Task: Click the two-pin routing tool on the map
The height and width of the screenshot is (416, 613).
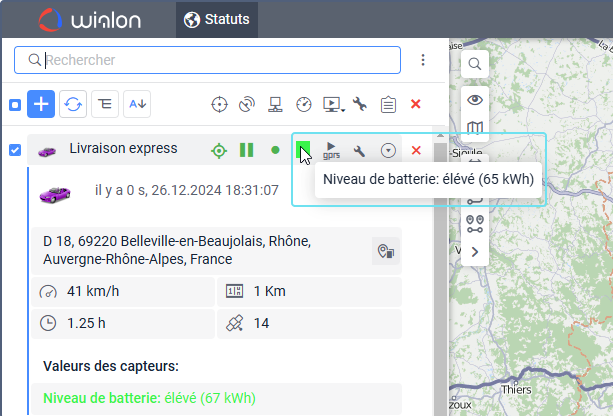Action: pos(475,224)
